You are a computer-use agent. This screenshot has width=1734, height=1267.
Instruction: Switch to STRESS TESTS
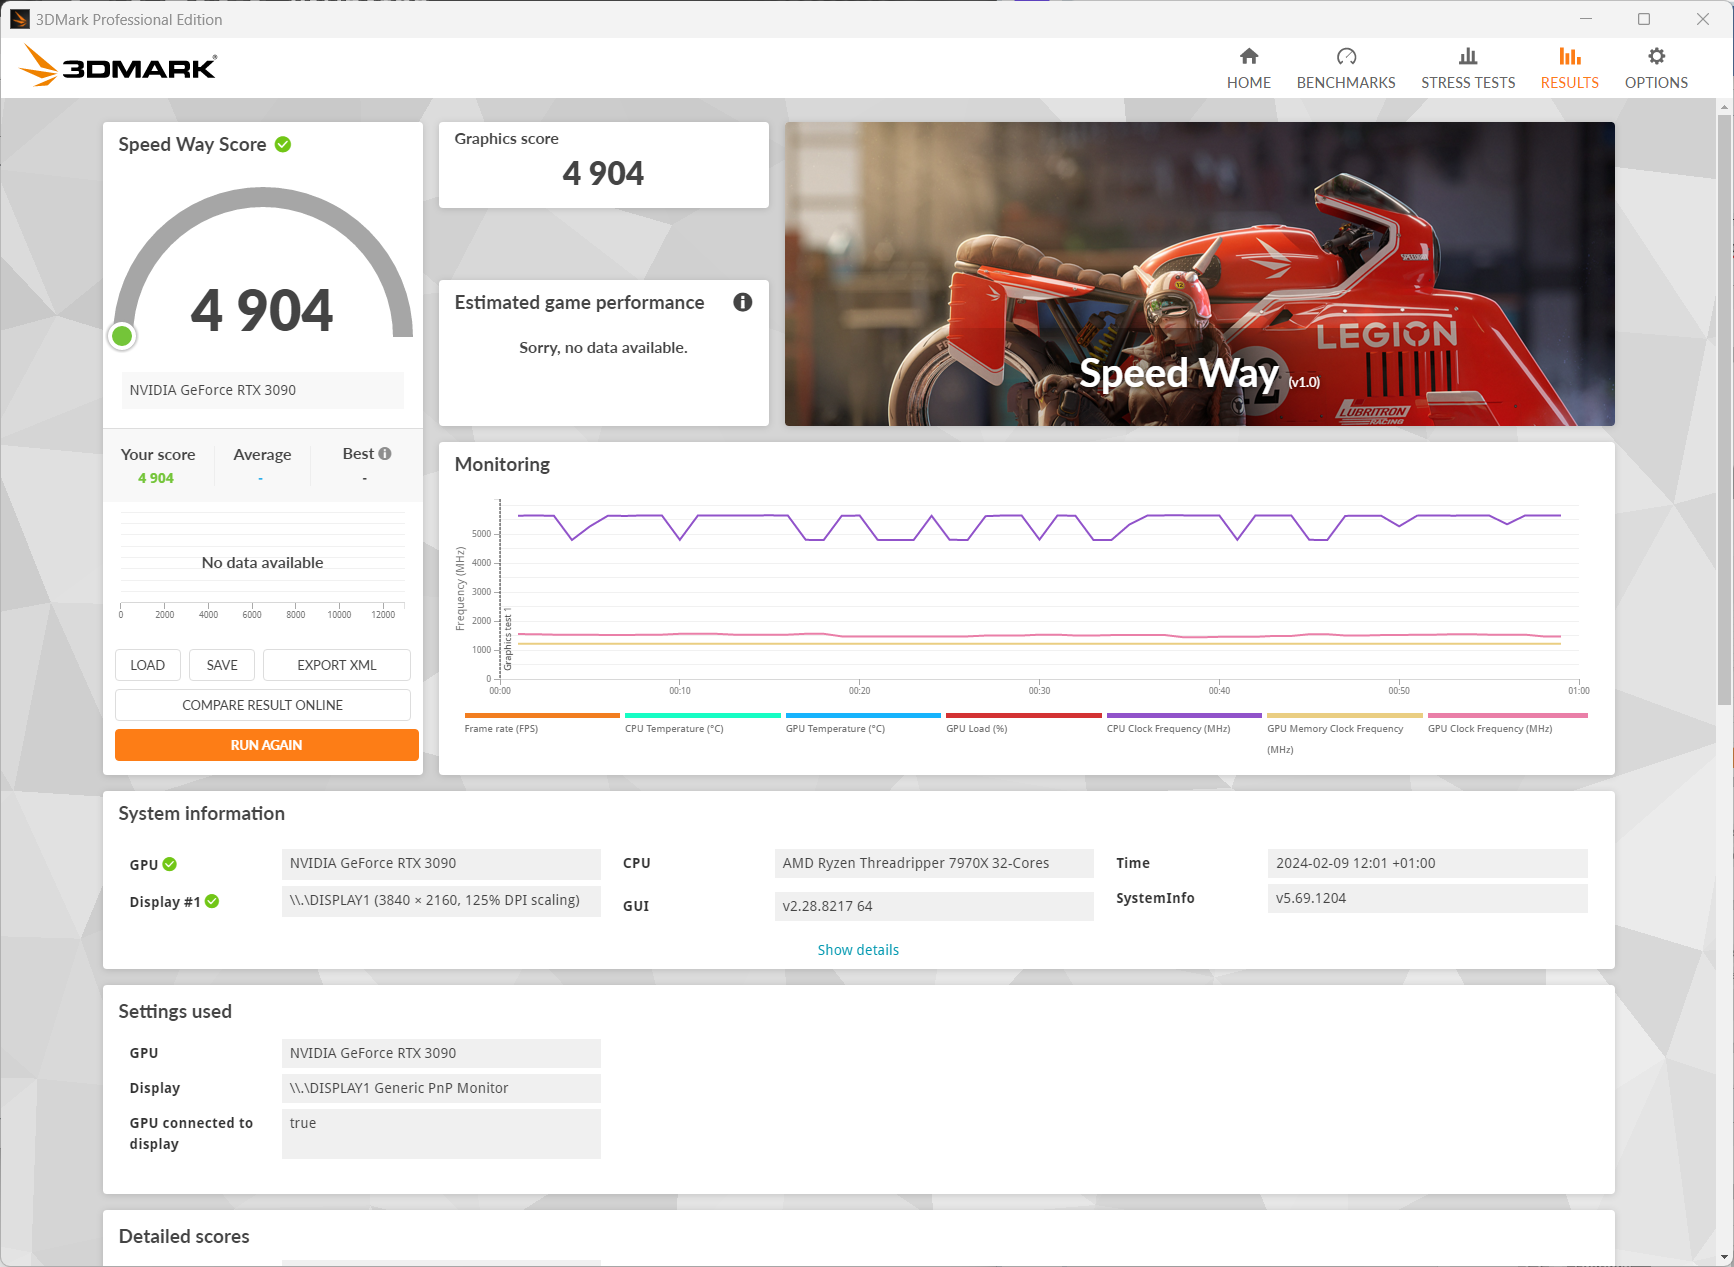pos(1468,68)
